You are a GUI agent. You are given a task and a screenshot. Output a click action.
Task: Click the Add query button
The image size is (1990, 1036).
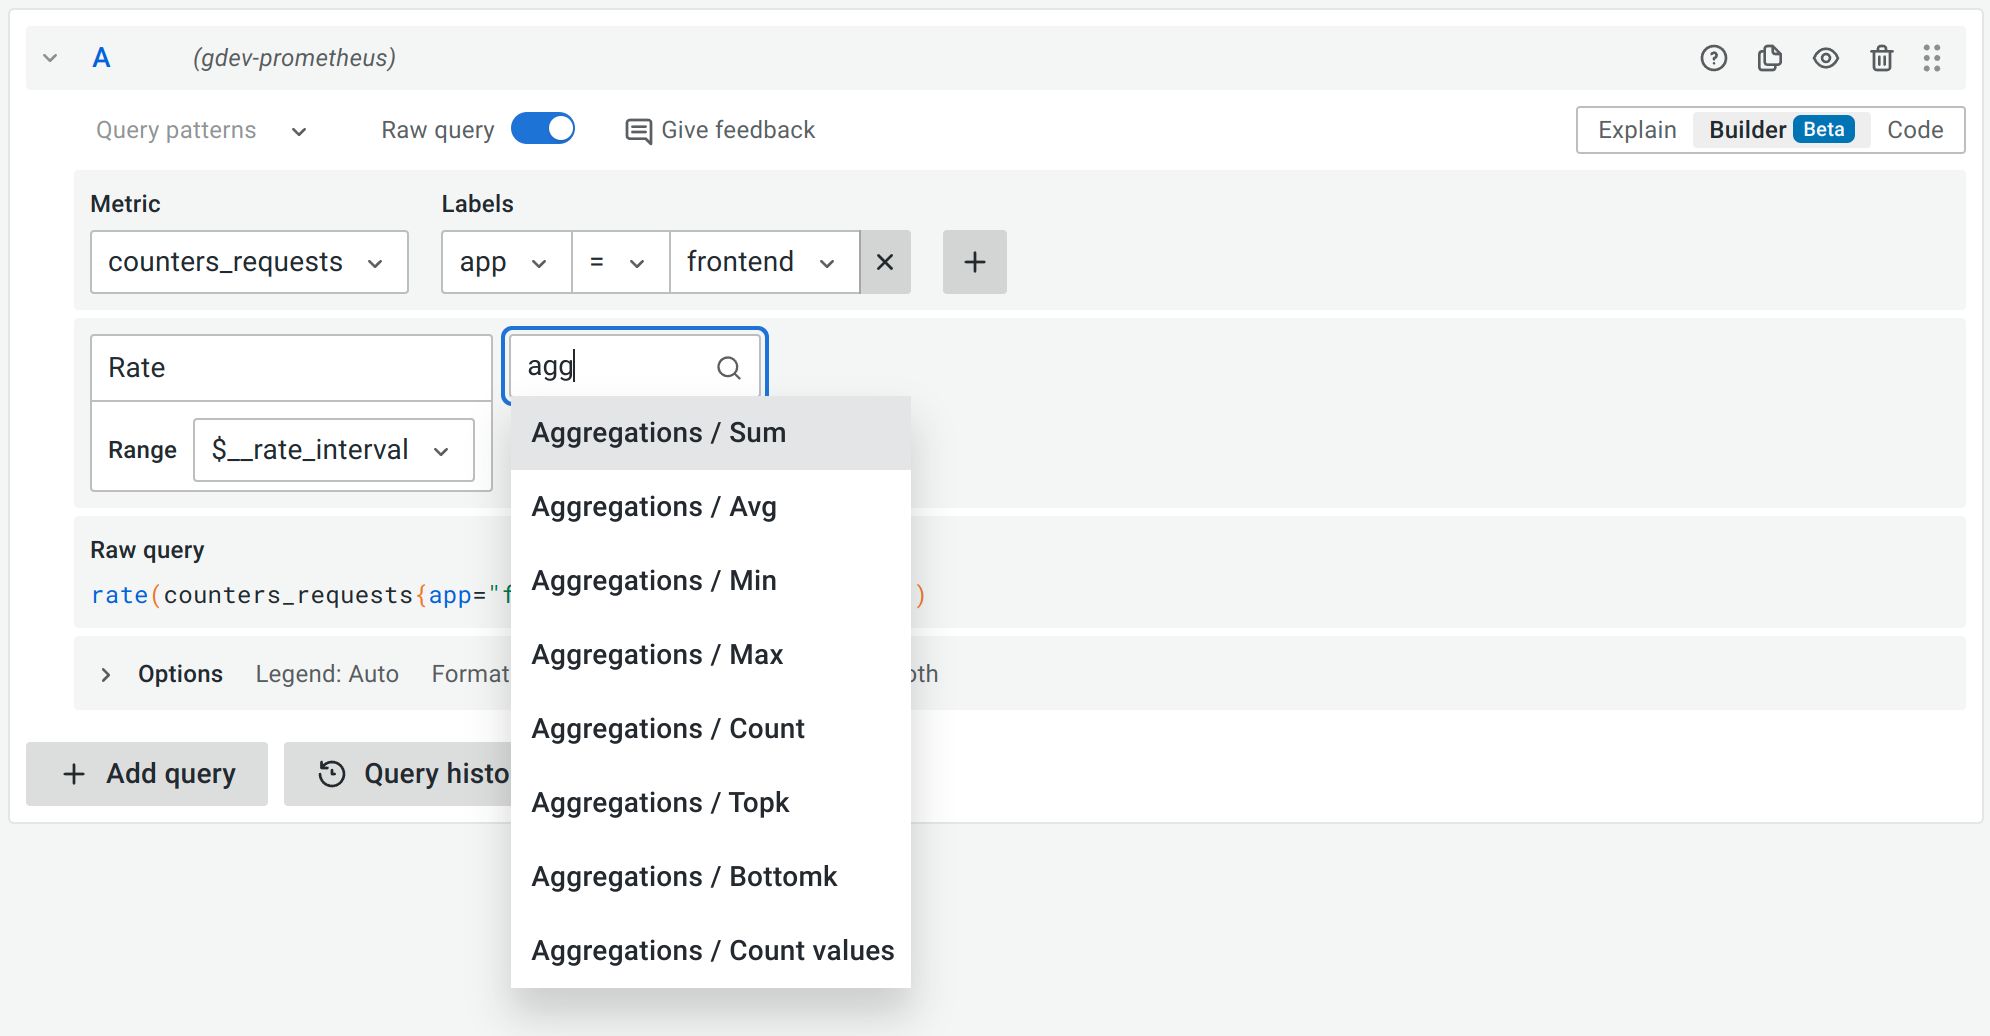click(147, 774)
